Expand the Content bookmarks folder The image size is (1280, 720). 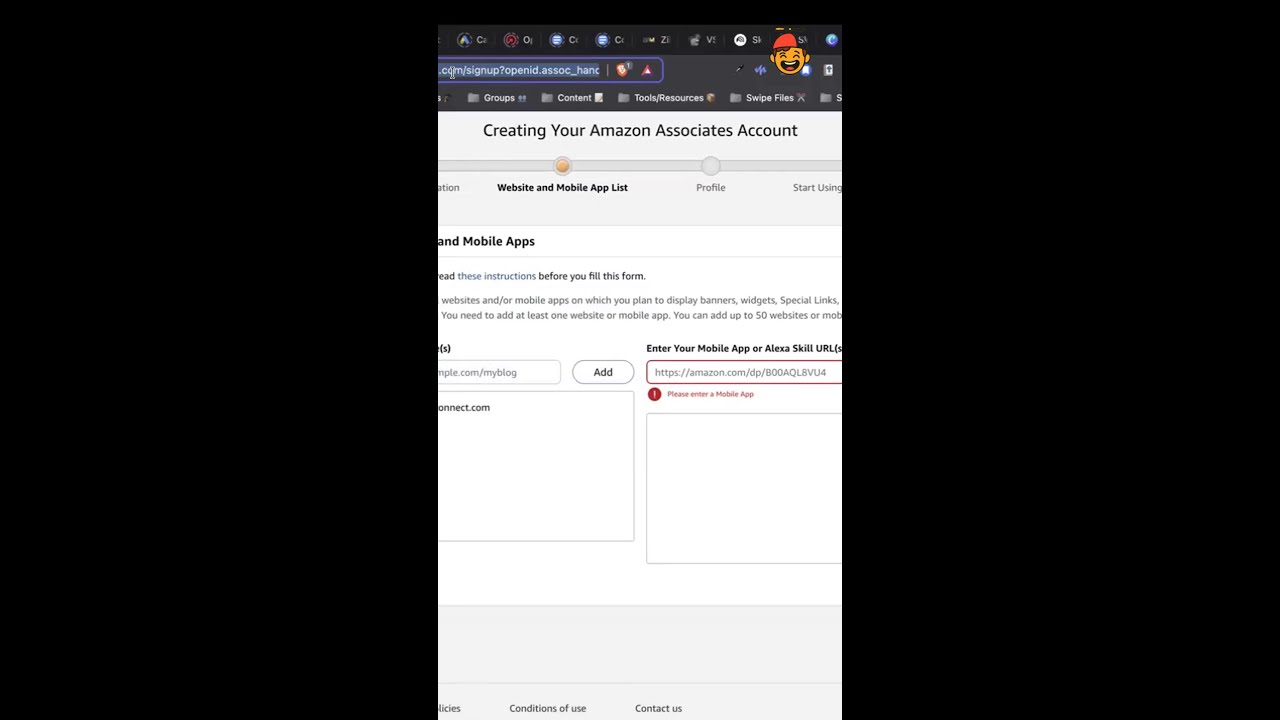point(574,98)
